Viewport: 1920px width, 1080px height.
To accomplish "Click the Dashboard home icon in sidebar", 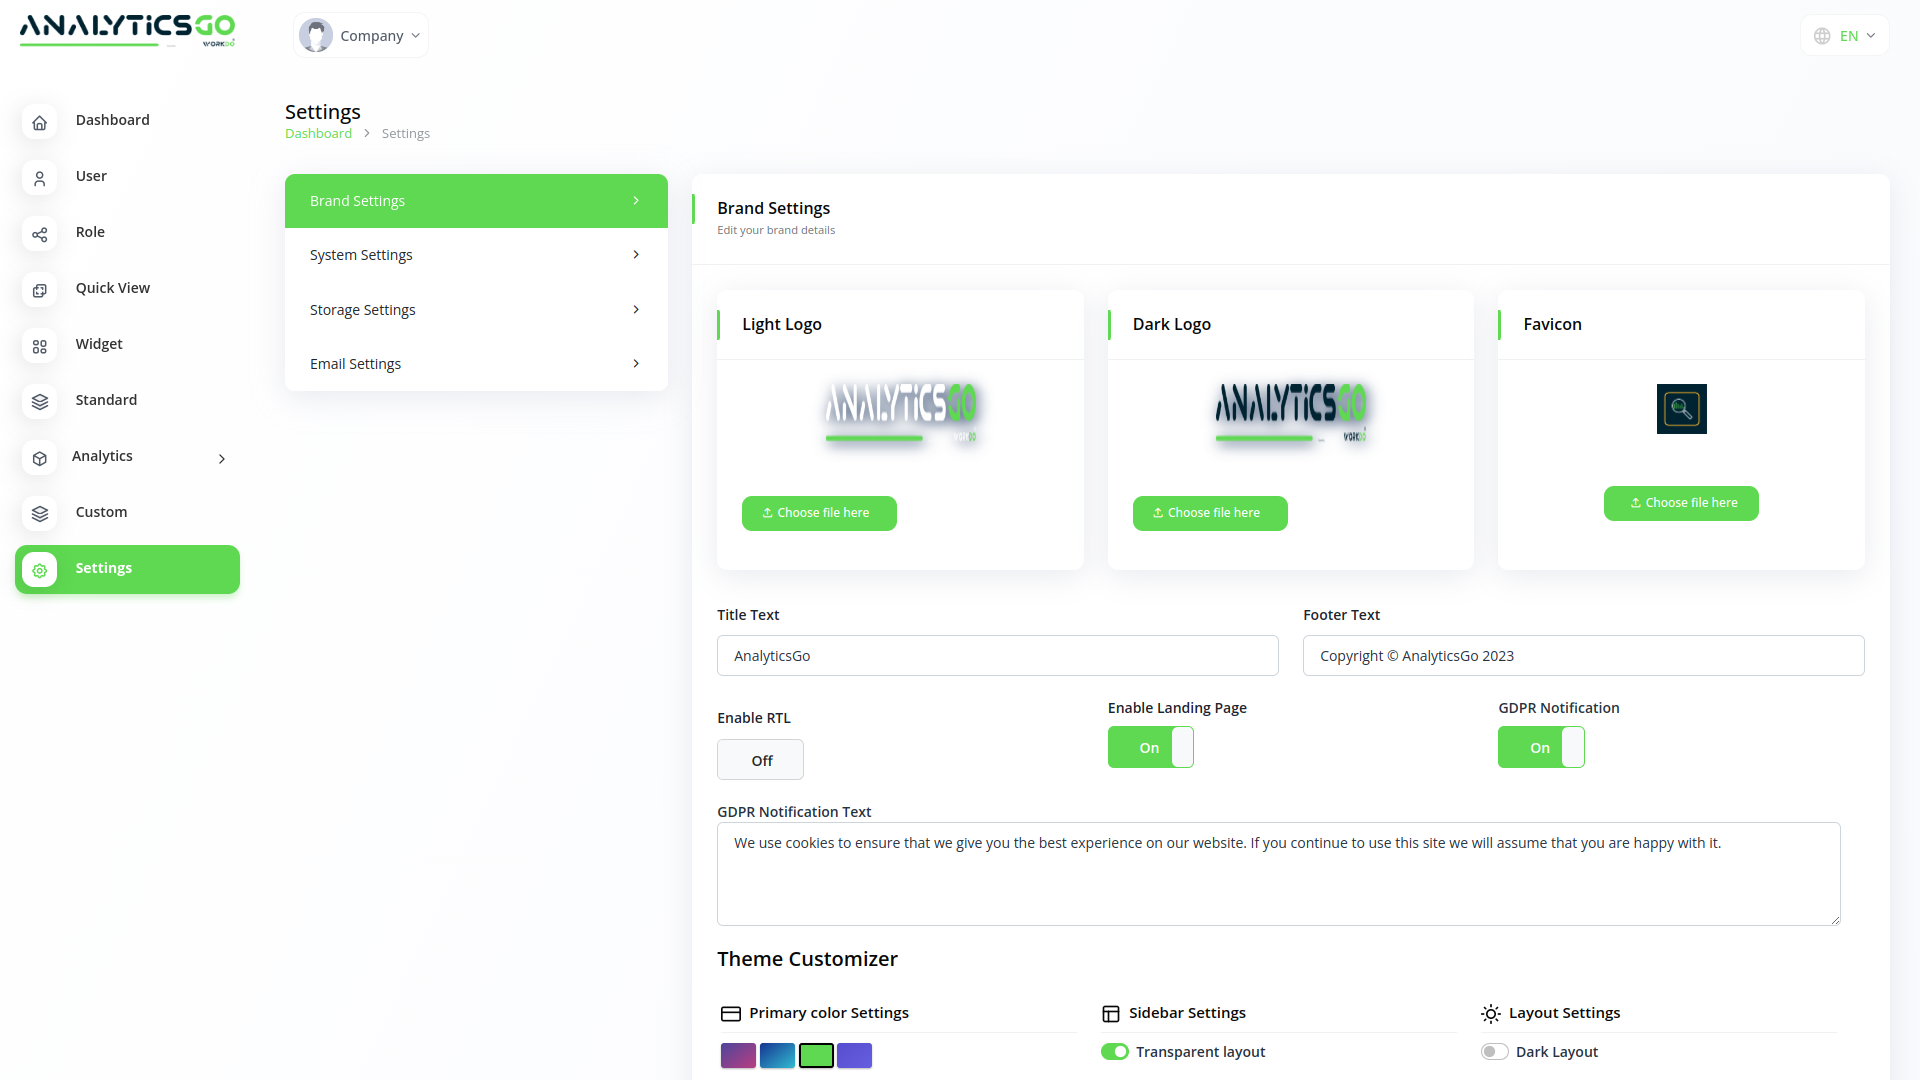I will 39,122.
